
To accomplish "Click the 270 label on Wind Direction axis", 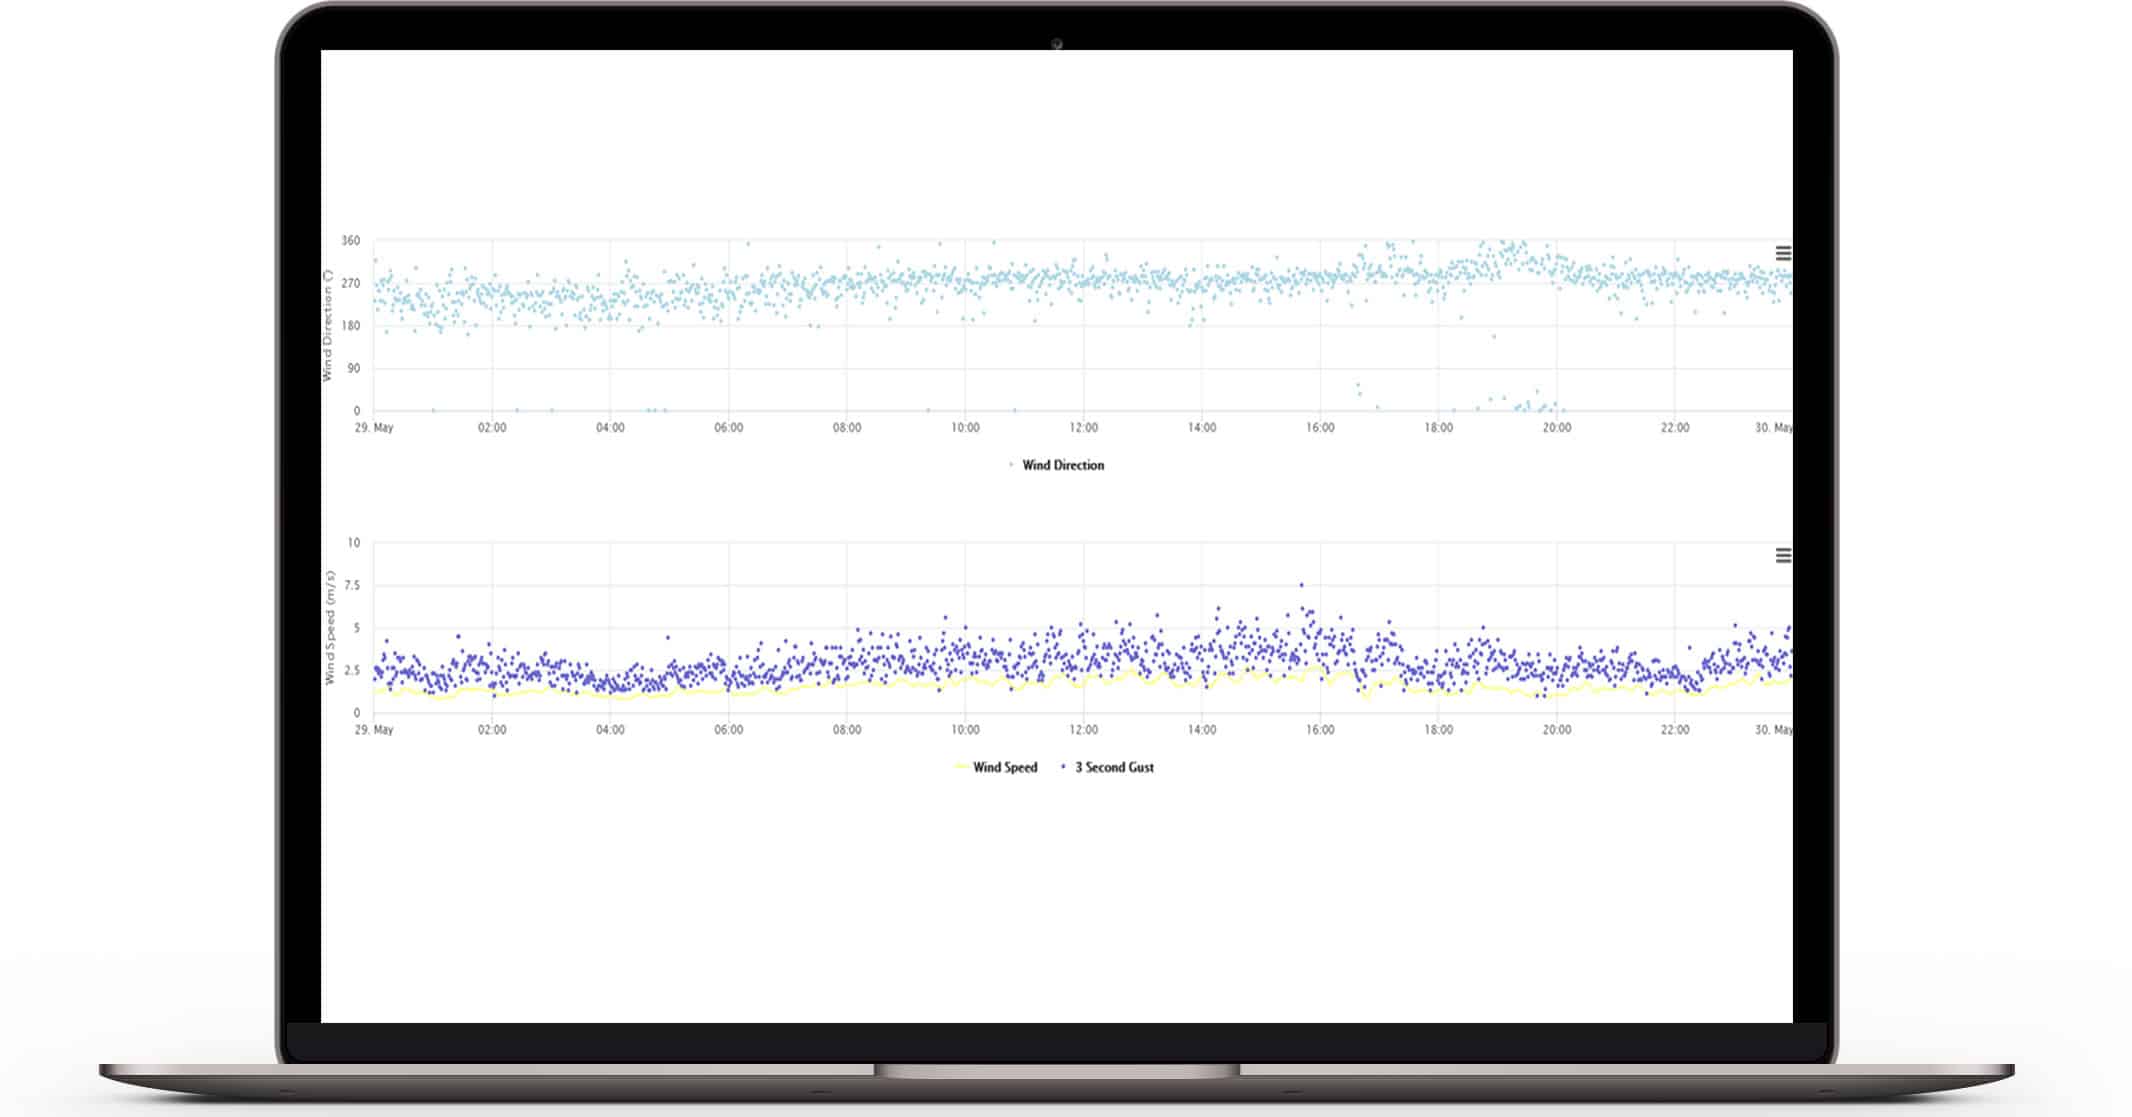I will pos(350,284).
